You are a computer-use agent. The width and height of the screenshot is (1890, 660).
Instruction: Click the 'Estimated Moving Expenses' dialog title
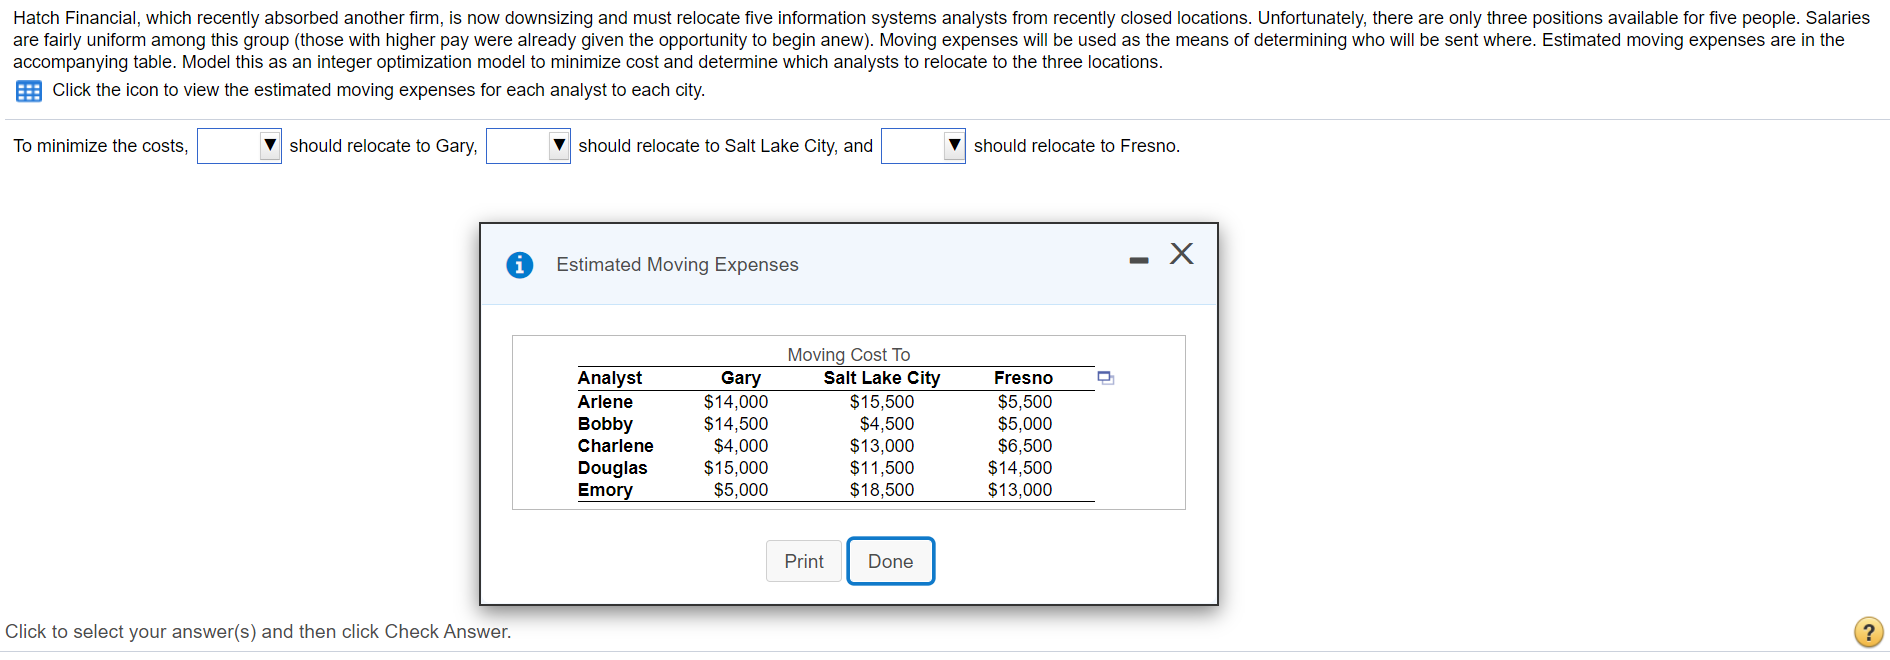tap(677, 265)
